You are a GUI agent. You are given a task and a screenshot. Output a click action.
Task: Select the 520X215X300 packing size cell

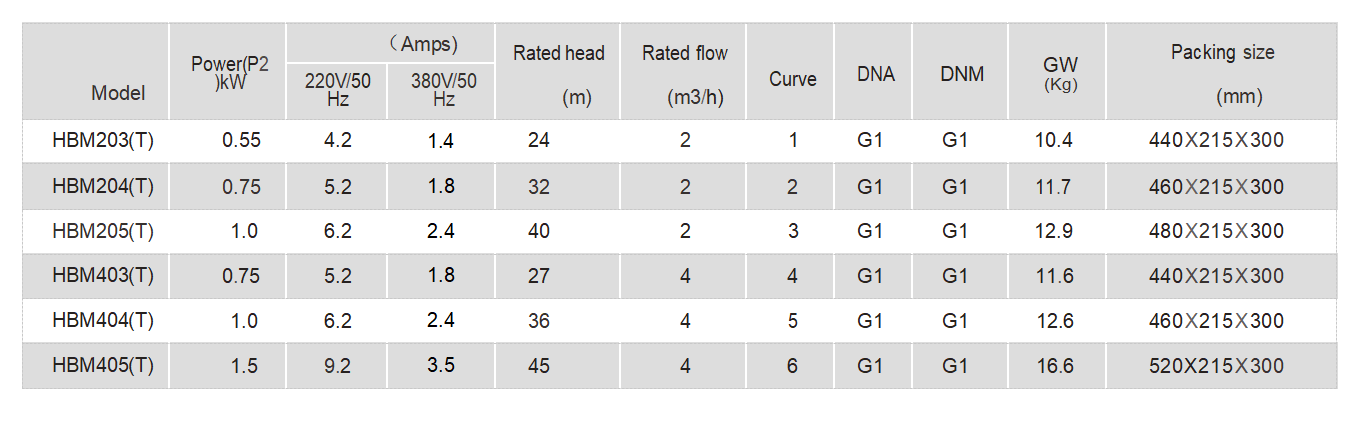point(1216,366)
